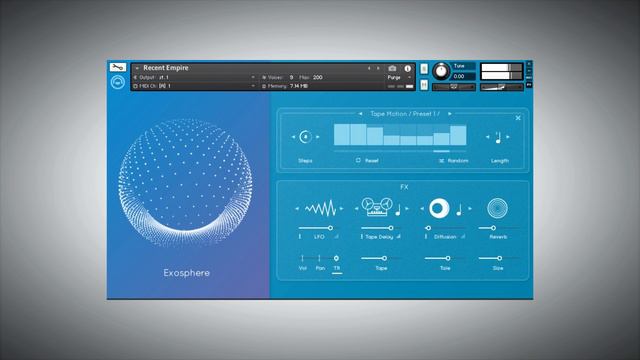
Task: Click the Exosphere sphere graphic
Action: 185,182
